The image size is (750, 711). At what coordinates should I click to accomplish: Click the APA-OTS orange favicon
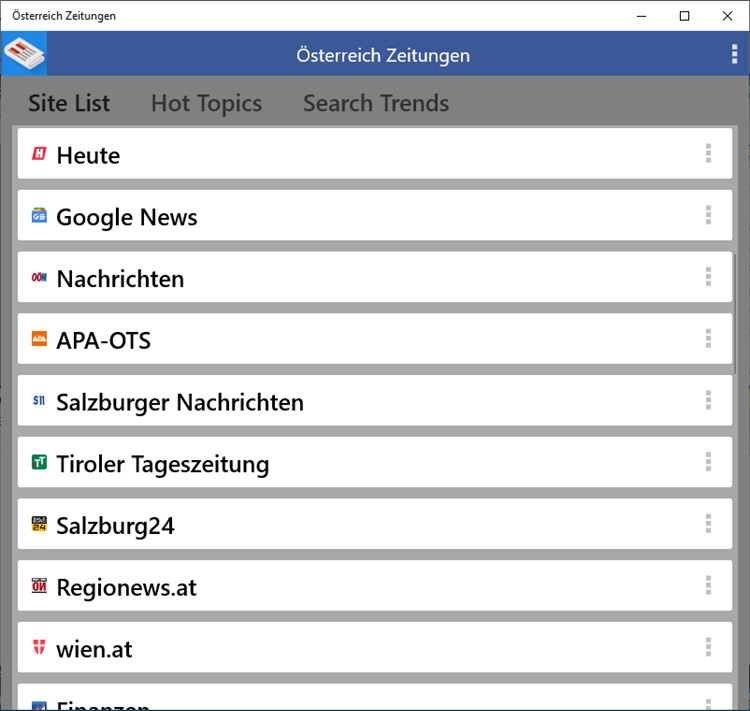pyautogui.click(x=39, y=339)
